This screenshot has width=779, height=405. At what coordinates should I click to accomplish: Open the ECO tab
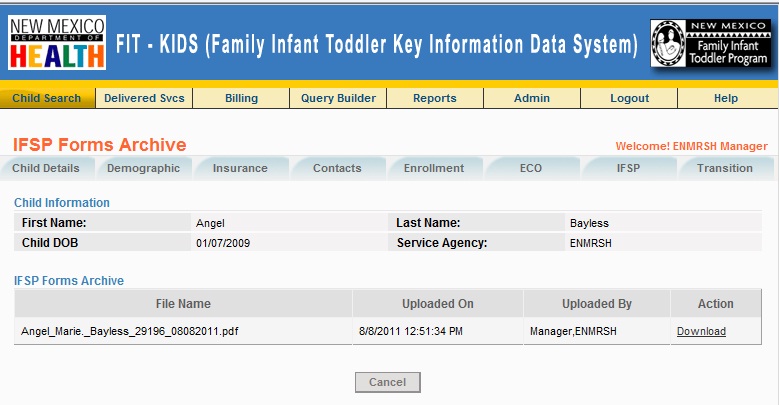(531, 168)
